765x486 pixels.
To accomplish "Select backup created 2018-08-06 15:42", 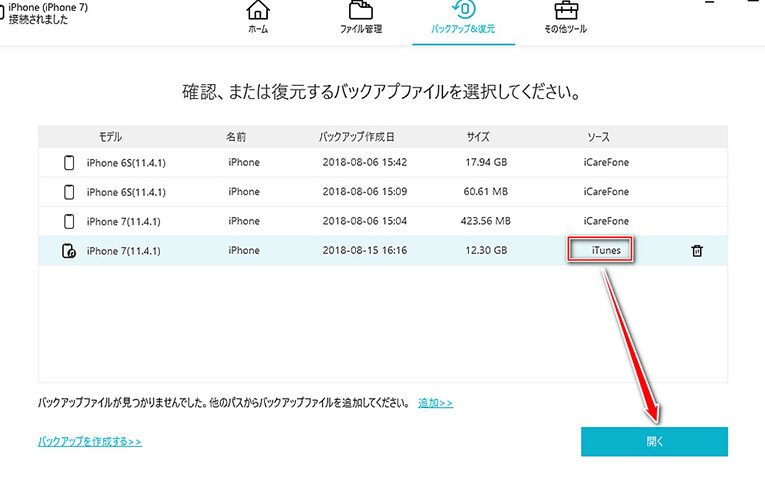I will (364, 163).
